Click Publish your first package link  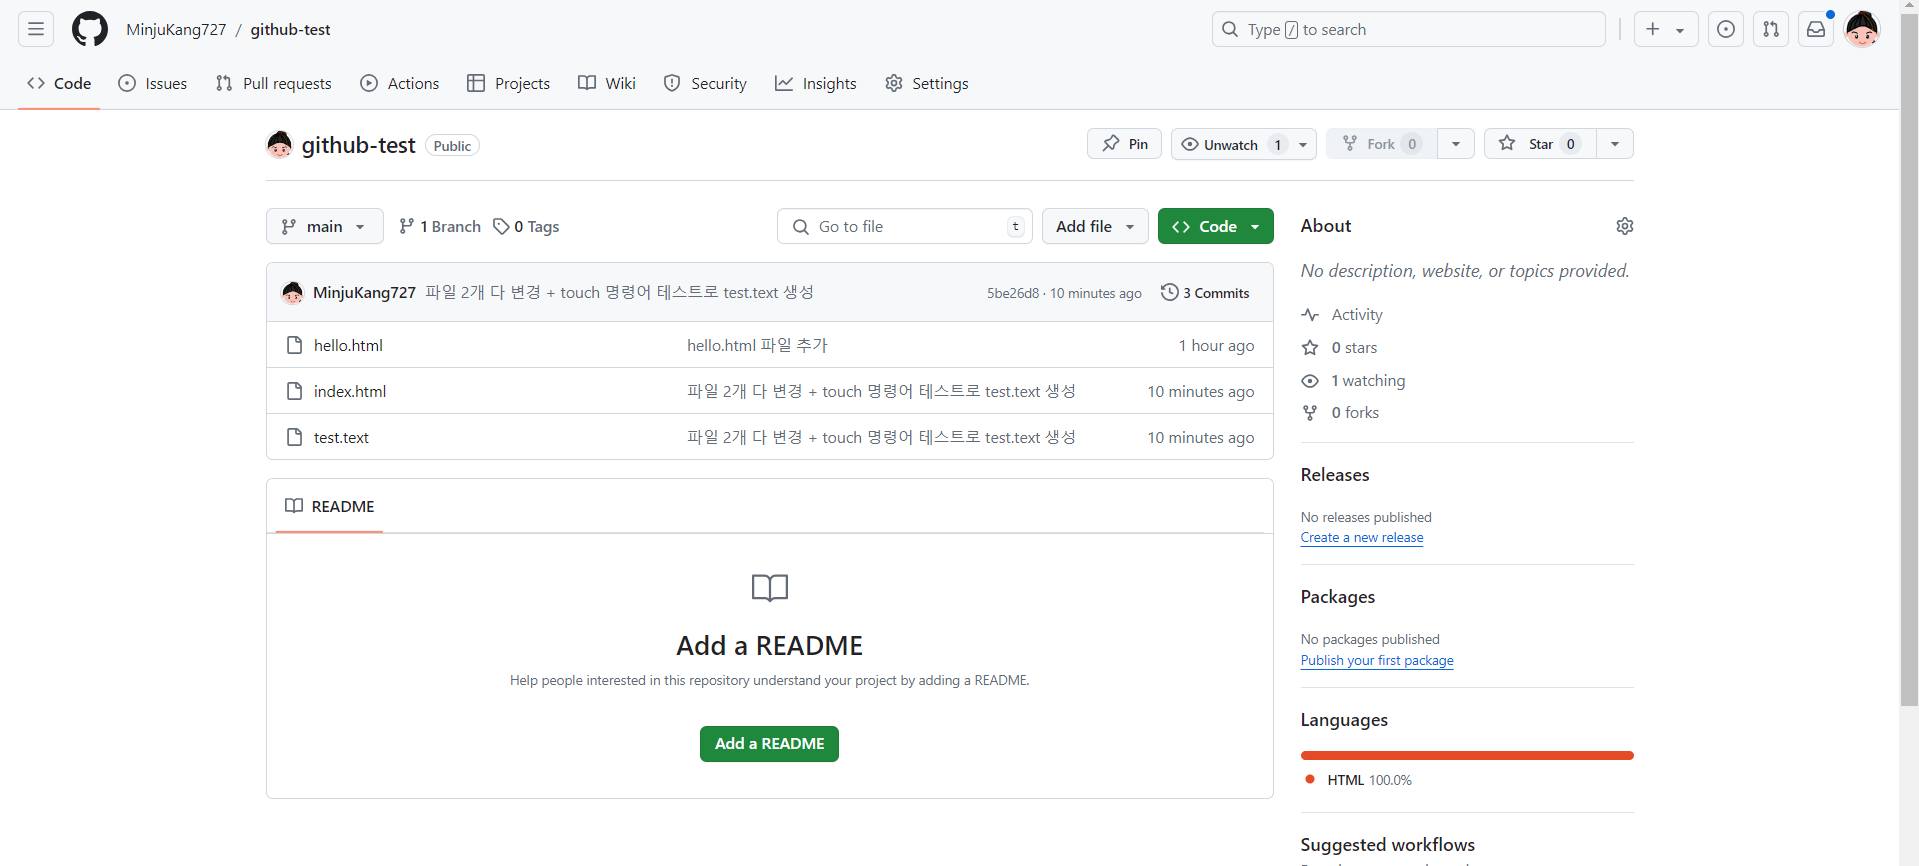point(1377,660)
